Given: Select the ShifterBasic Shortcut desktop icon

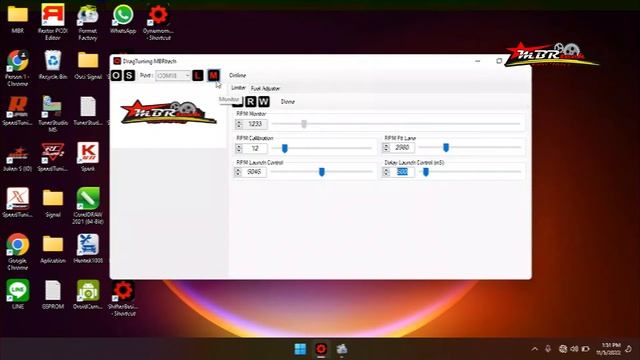Looking at the screenshot, I should pyautogui.click(x=123, y=298).
